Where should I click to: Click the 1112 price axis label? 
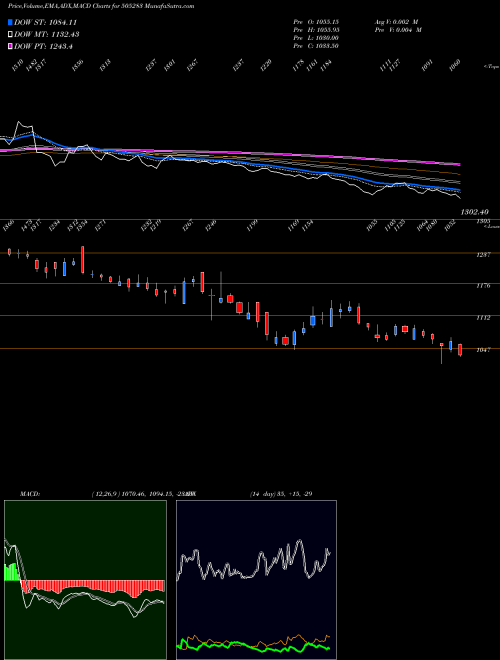[x=483, y=318]
